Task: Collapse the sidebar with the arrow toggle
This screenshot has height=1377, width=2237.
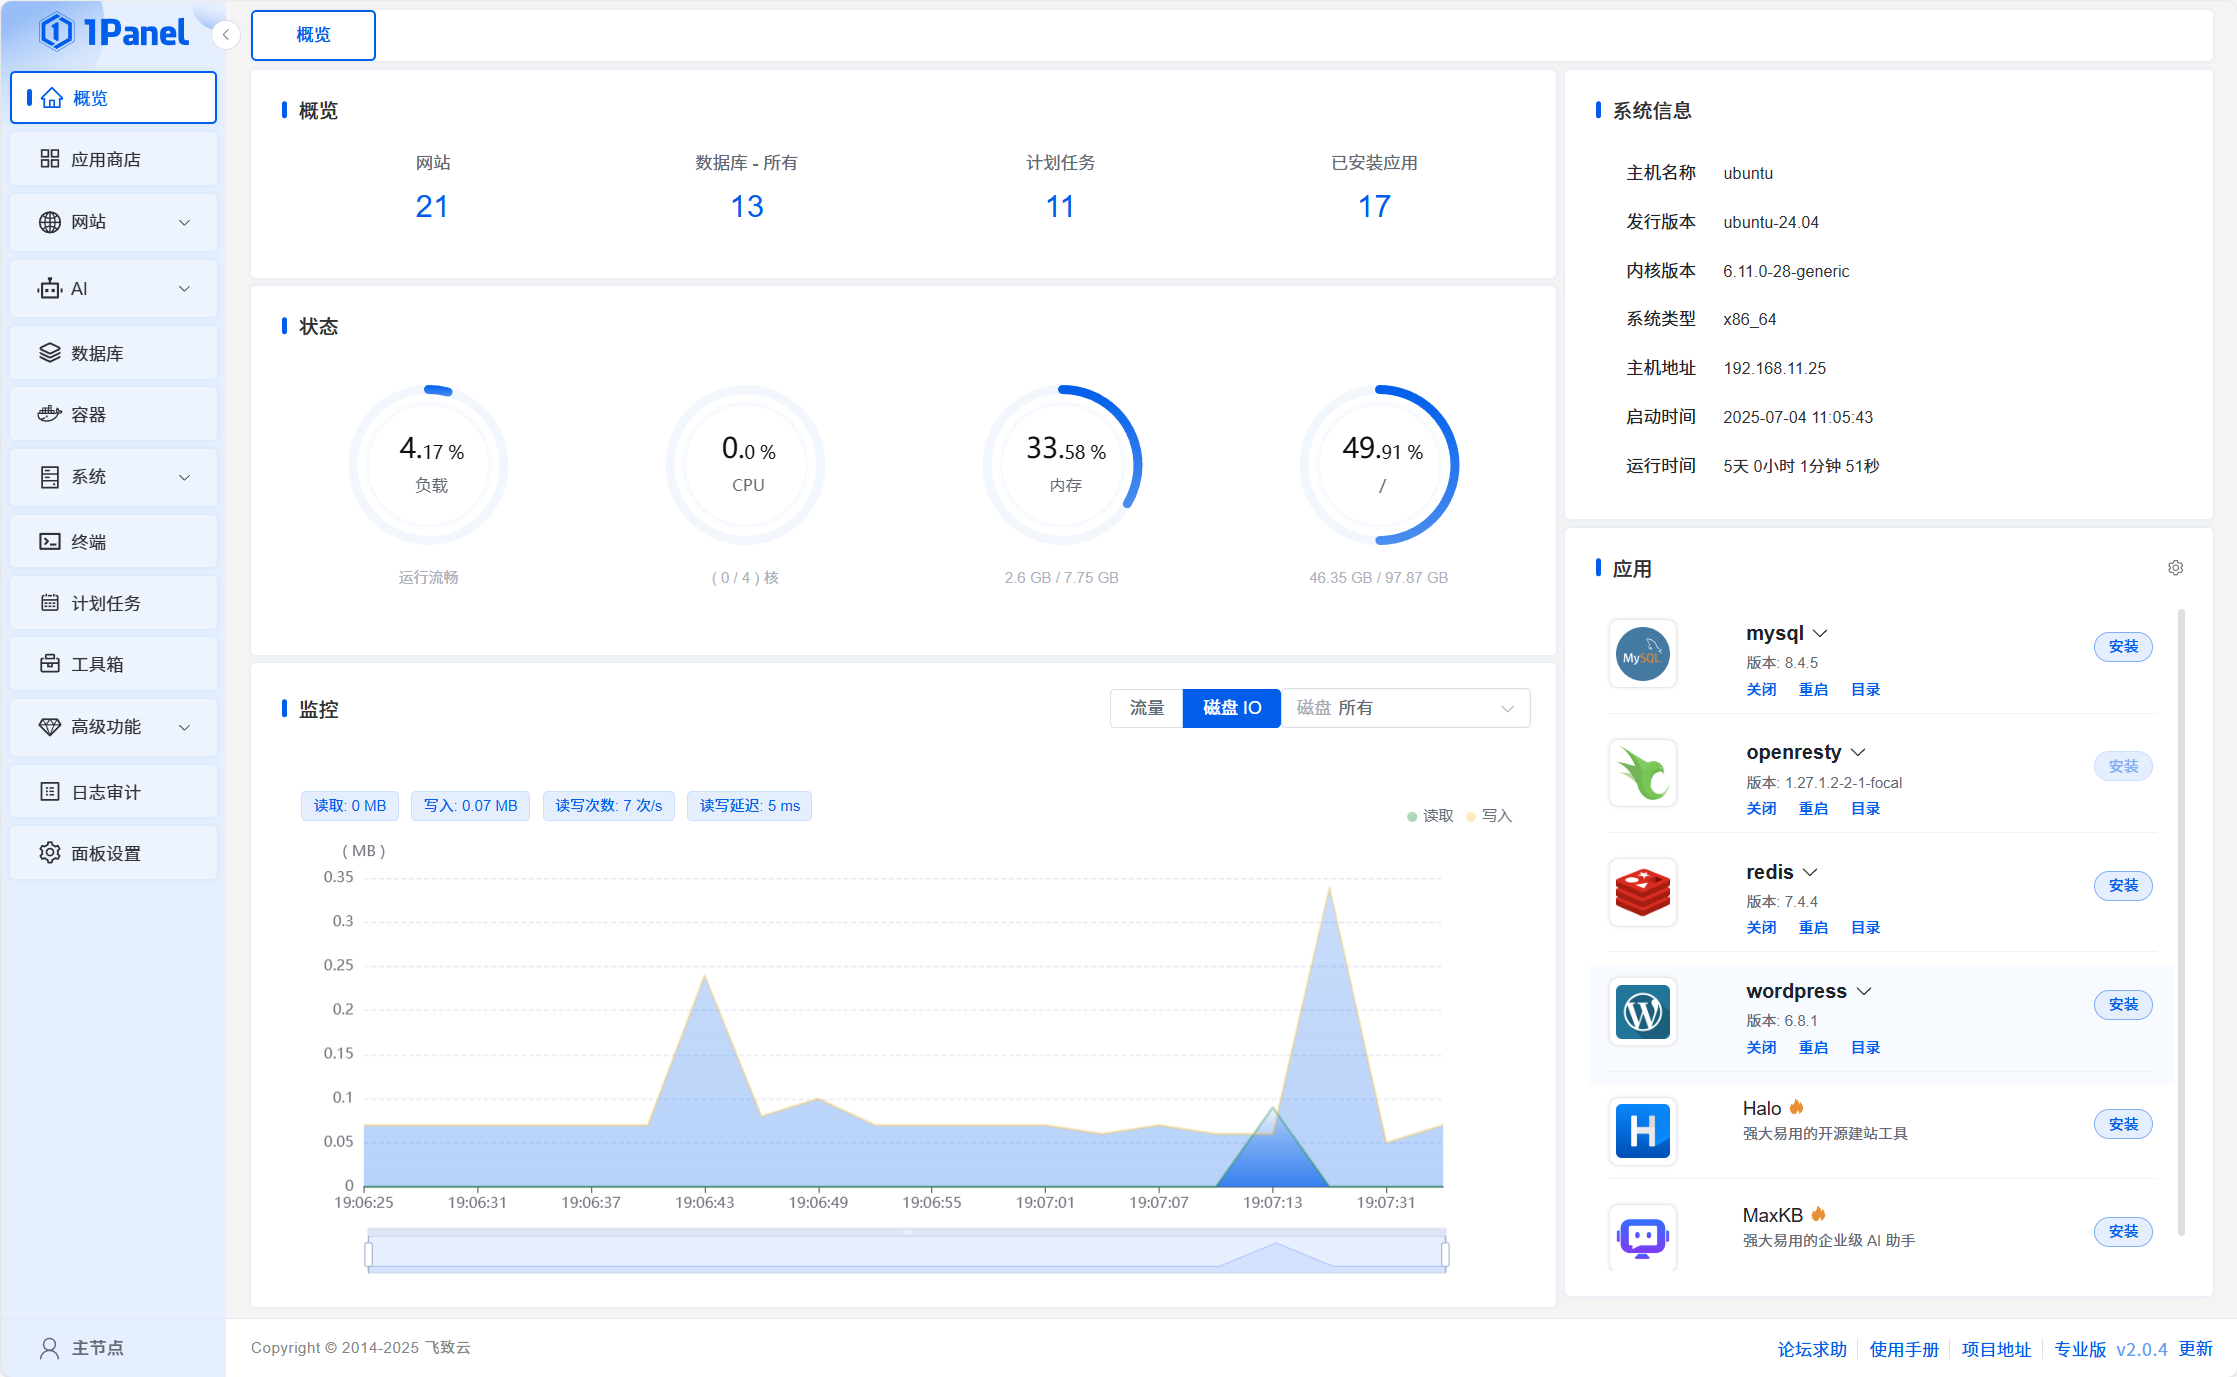Action: click(x=225, y=35)
